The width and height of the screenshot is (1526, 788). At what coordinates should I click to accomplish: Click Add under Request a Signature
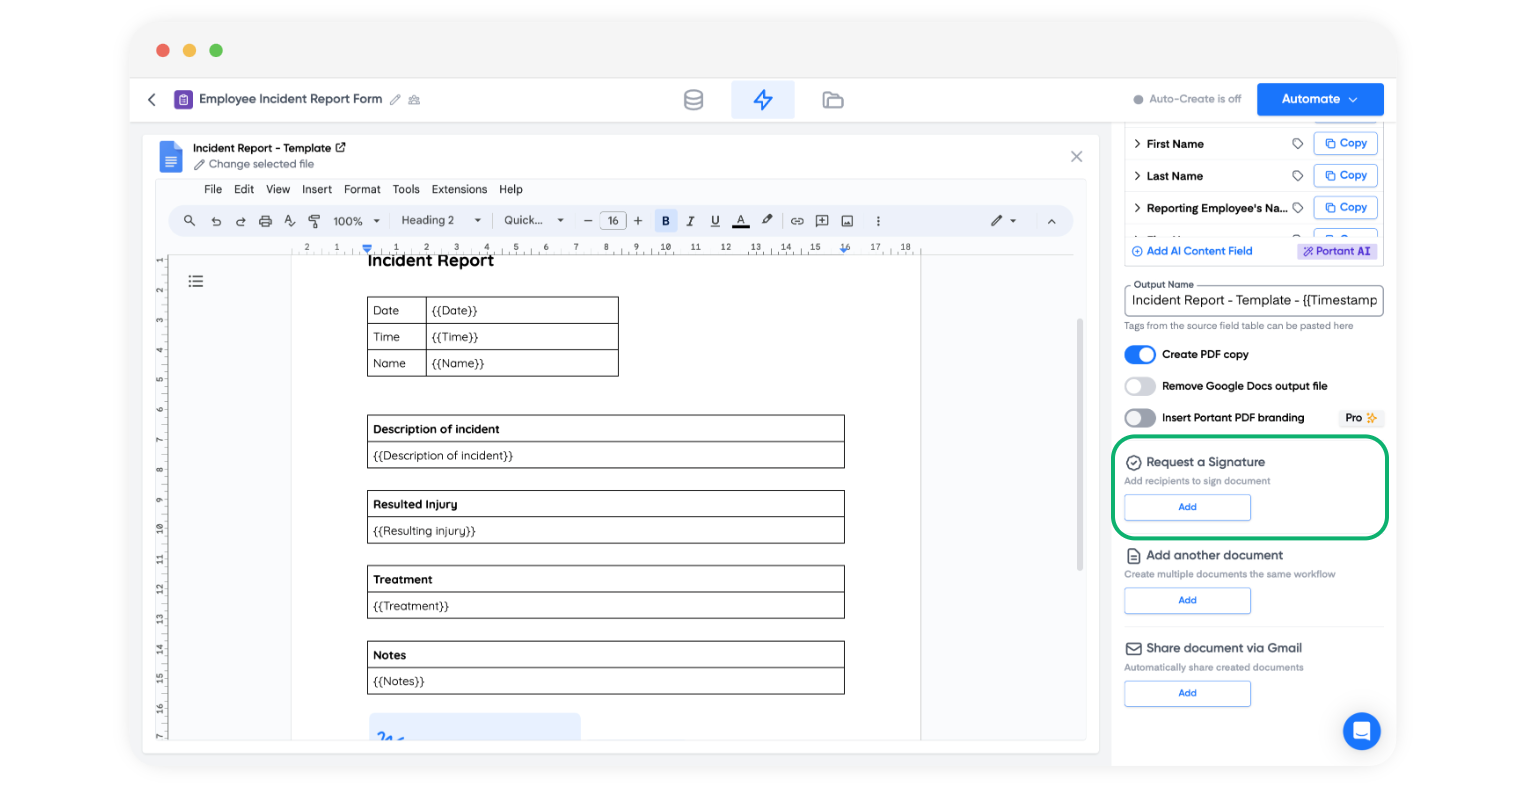point(1187,507)
